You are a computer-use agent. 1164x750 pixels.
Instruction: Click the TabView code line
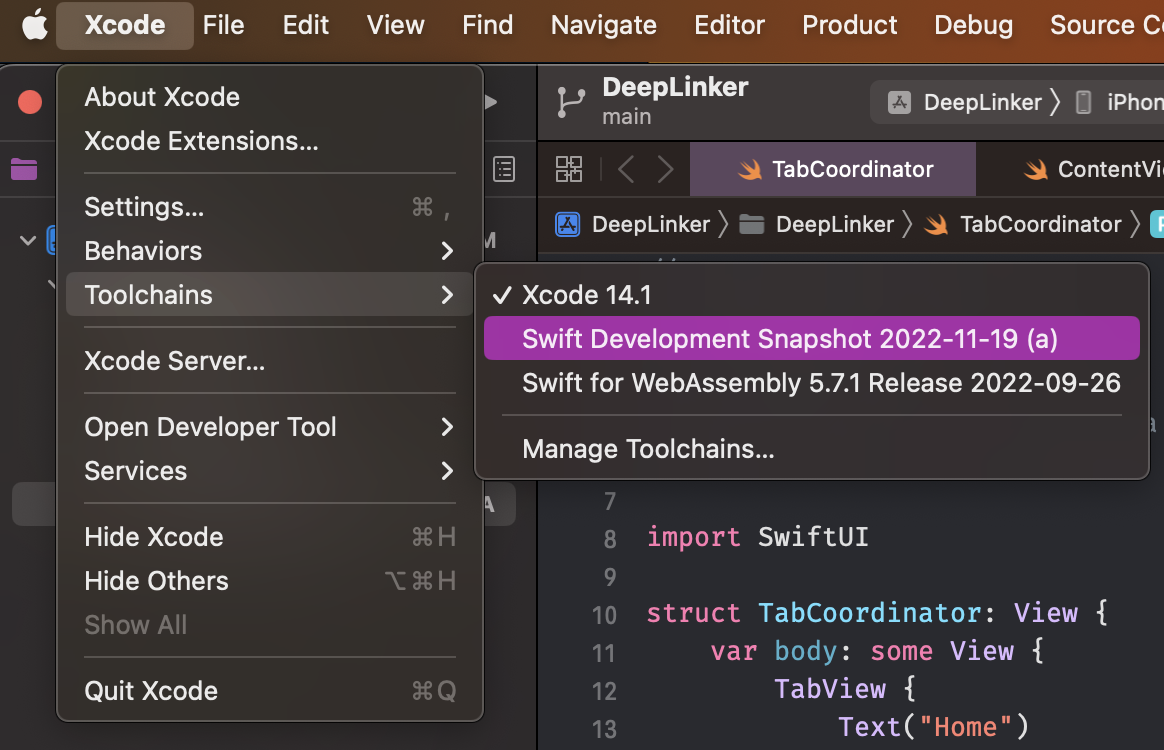tap(845, 689)
